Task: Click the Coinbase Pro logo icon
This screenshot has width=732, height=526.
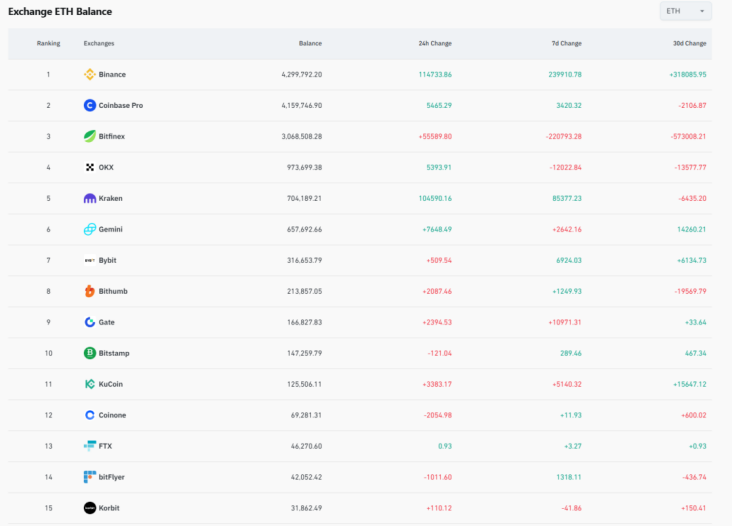Action: tap(90, 105)
